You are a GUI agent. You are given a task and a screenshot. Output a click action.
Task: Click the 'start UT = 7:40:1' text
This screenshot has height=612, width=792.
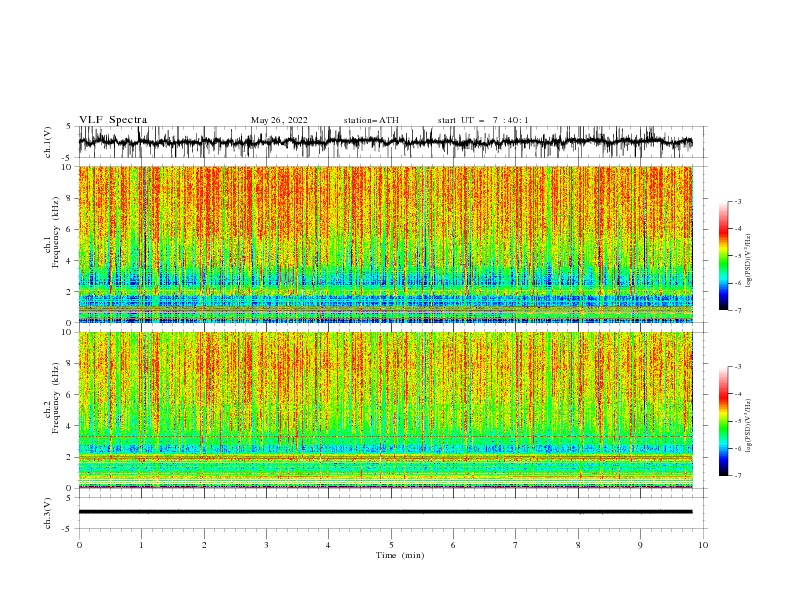(x=483, y=120)
